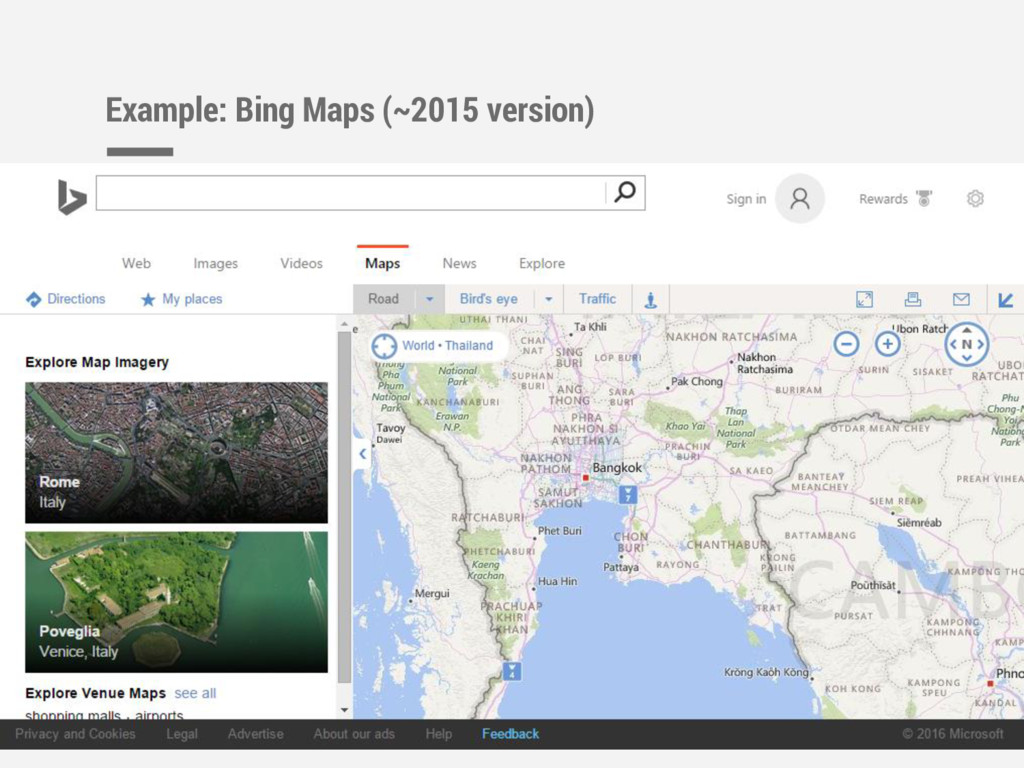The image size is (1024, 768).
Task: Click the full screen map icon
Action: point(864,299)
